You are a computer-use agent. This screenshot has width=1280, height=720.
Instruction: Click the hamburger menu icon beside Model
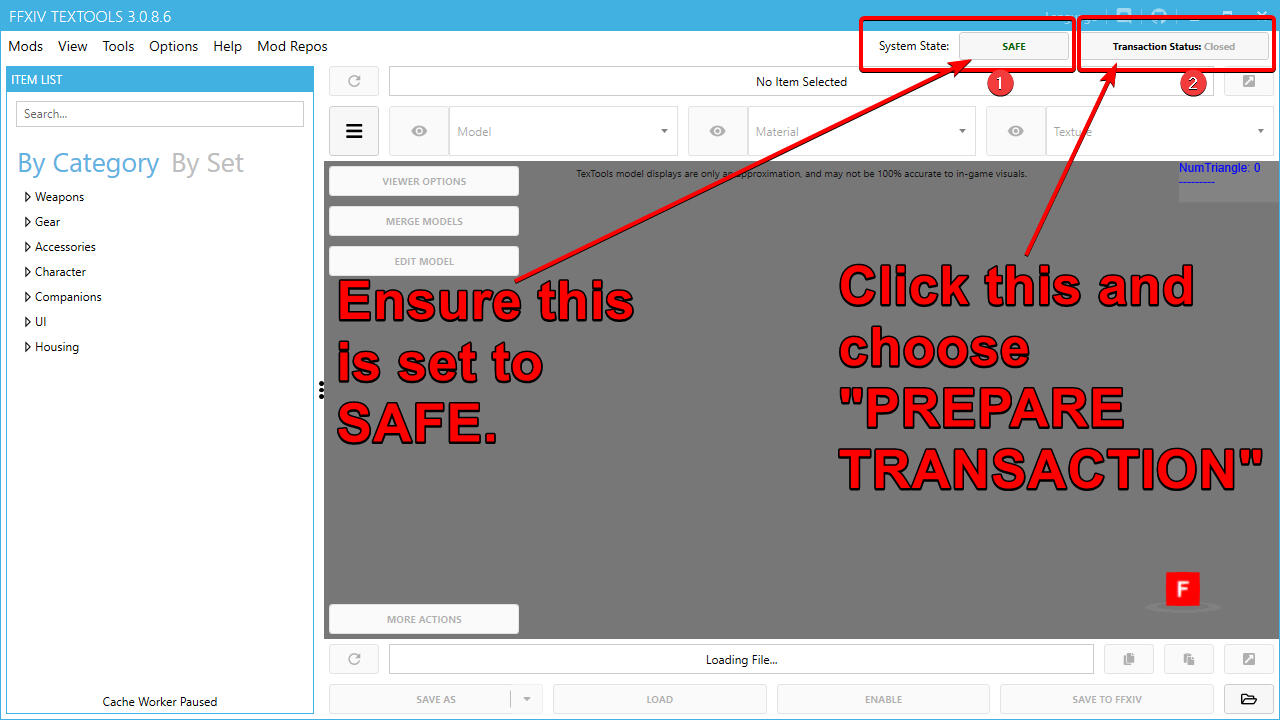click(x=354, y=131)
